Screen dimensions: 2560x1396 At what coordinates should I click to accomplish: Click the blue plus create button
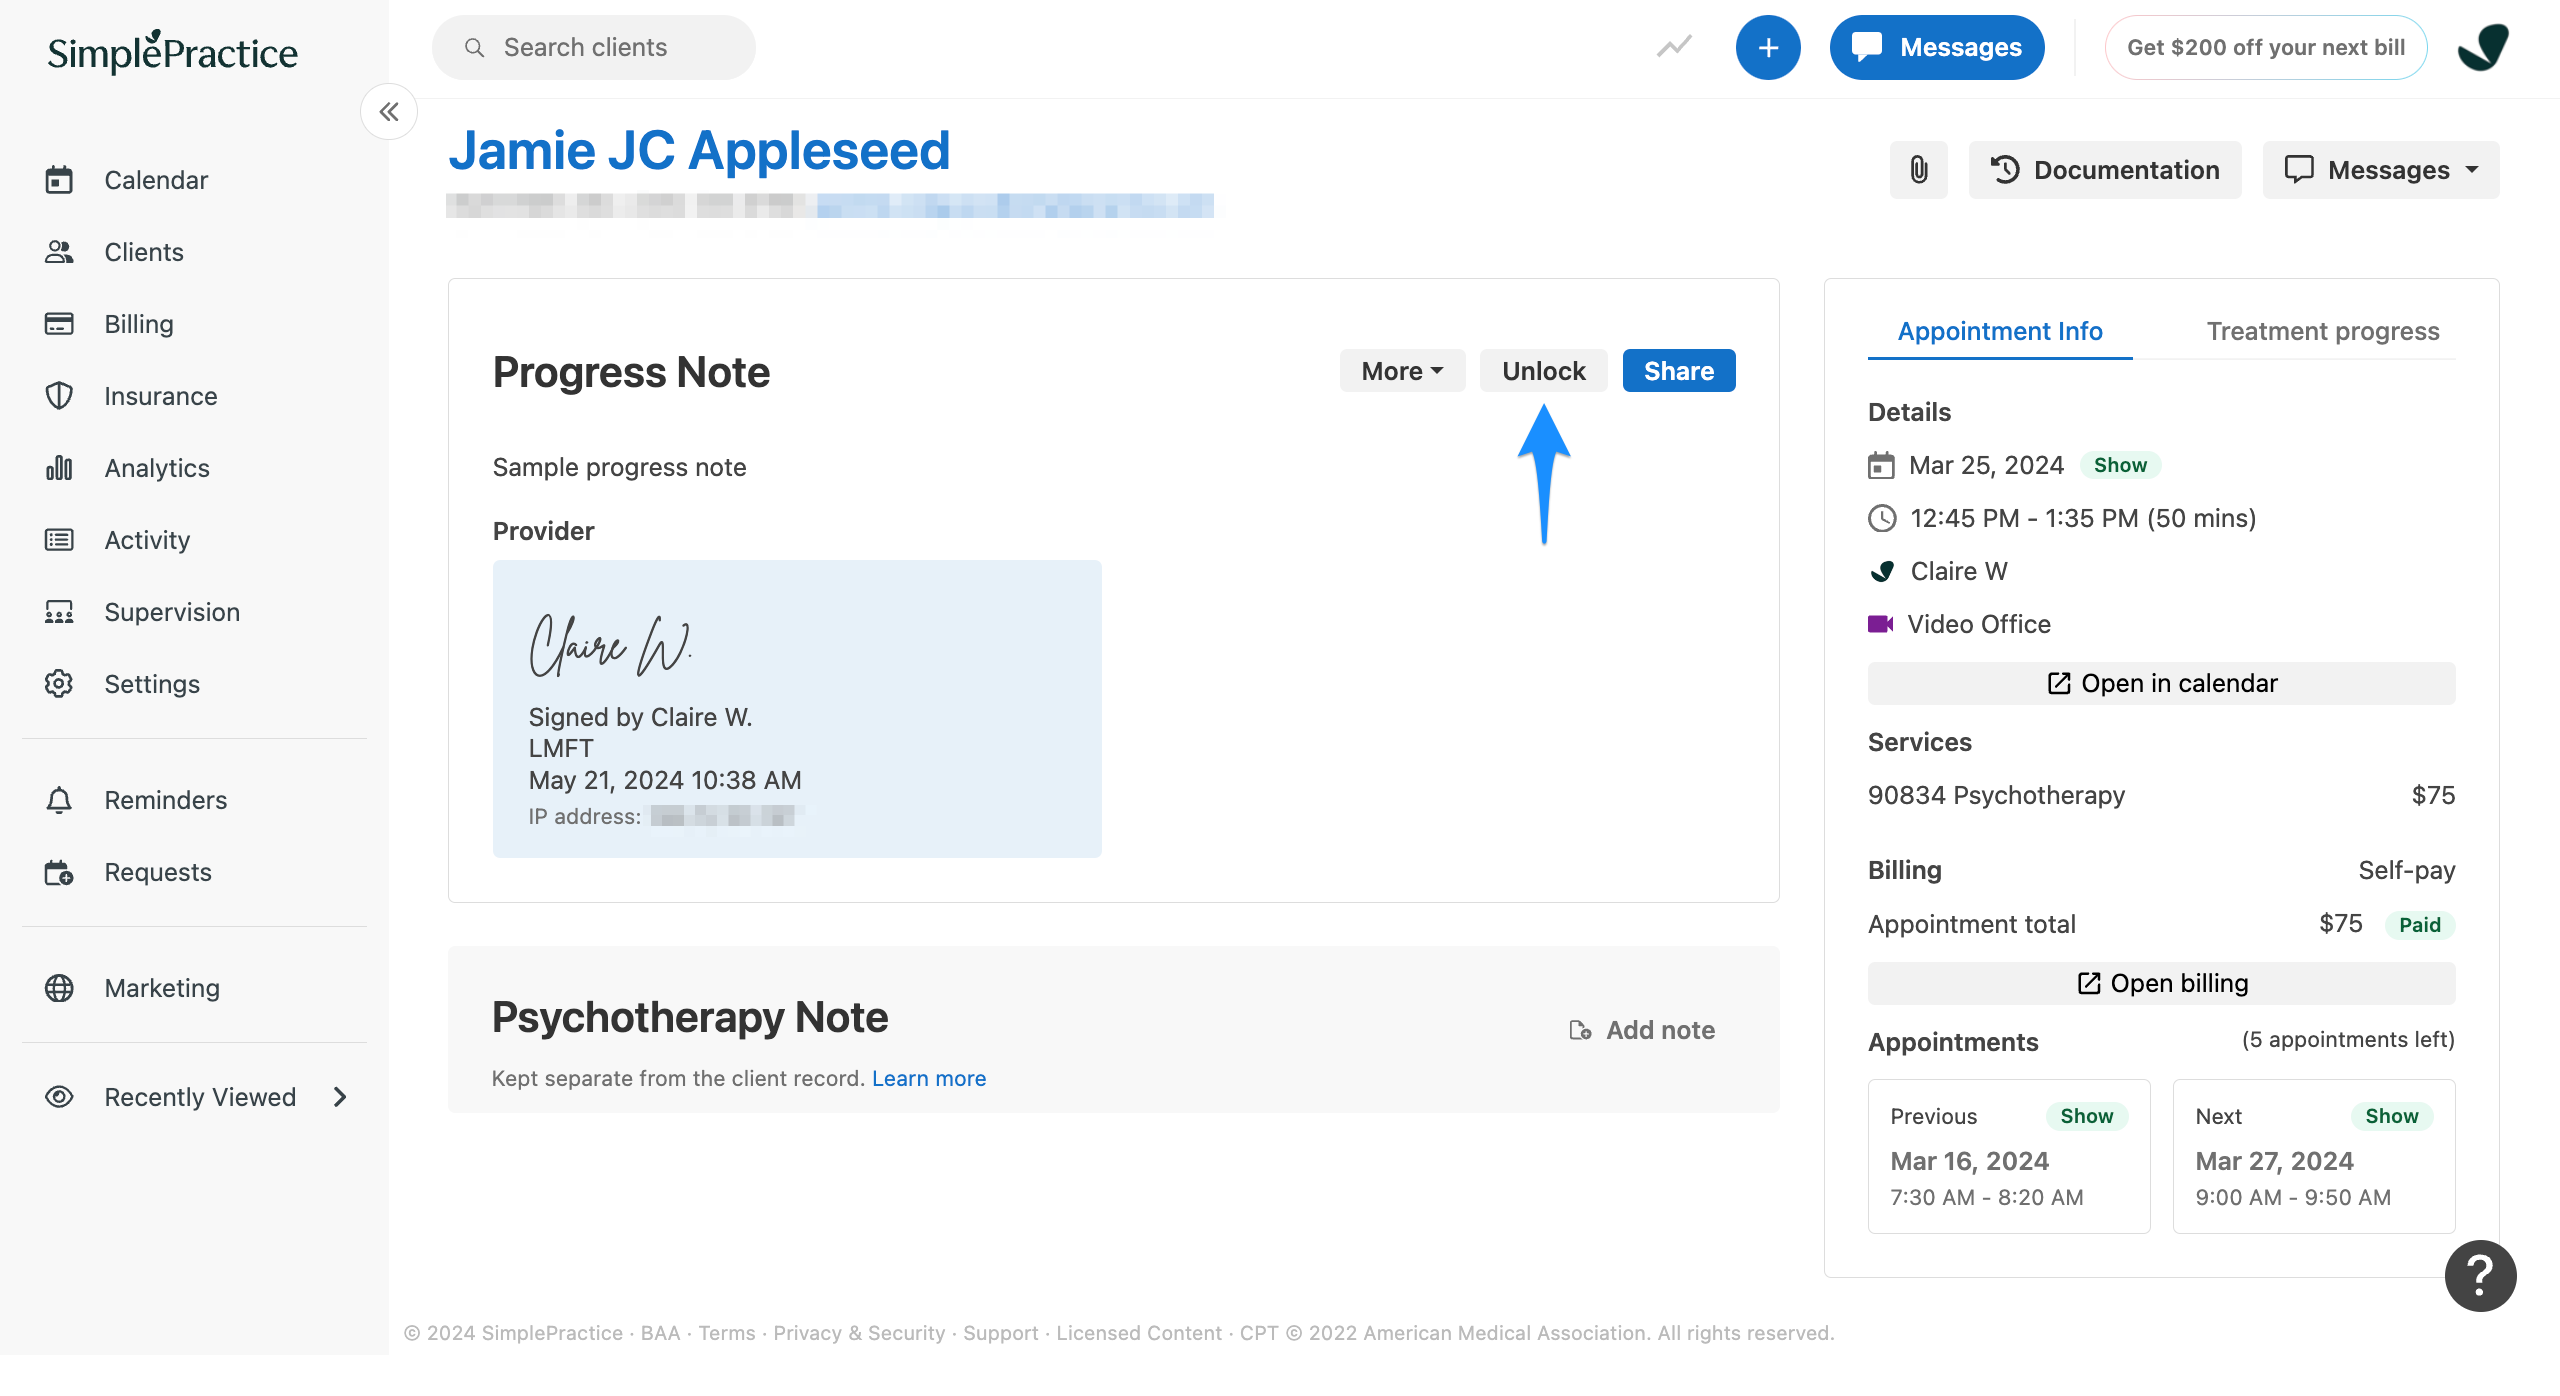coord(1768,47)
